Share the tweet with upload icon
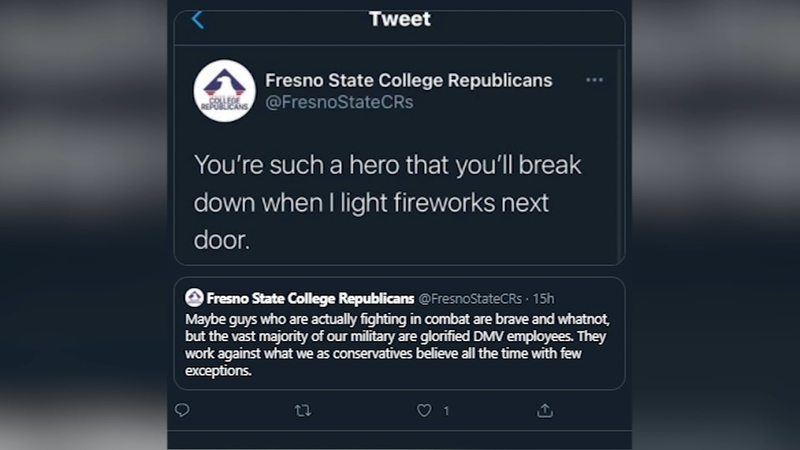Image resolution: width=800 pixels, height=450 pixels. [x=545, y=410]
